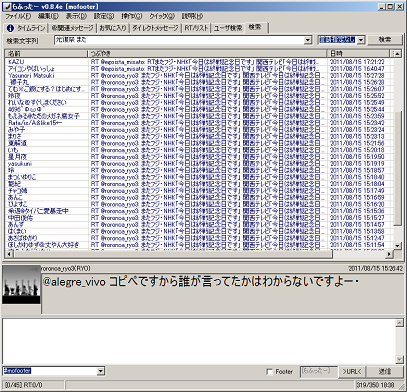Switch to the @関連メッセージ tab
The width and height of the screenshot is (407, 392).
click(x=72, y=28)
